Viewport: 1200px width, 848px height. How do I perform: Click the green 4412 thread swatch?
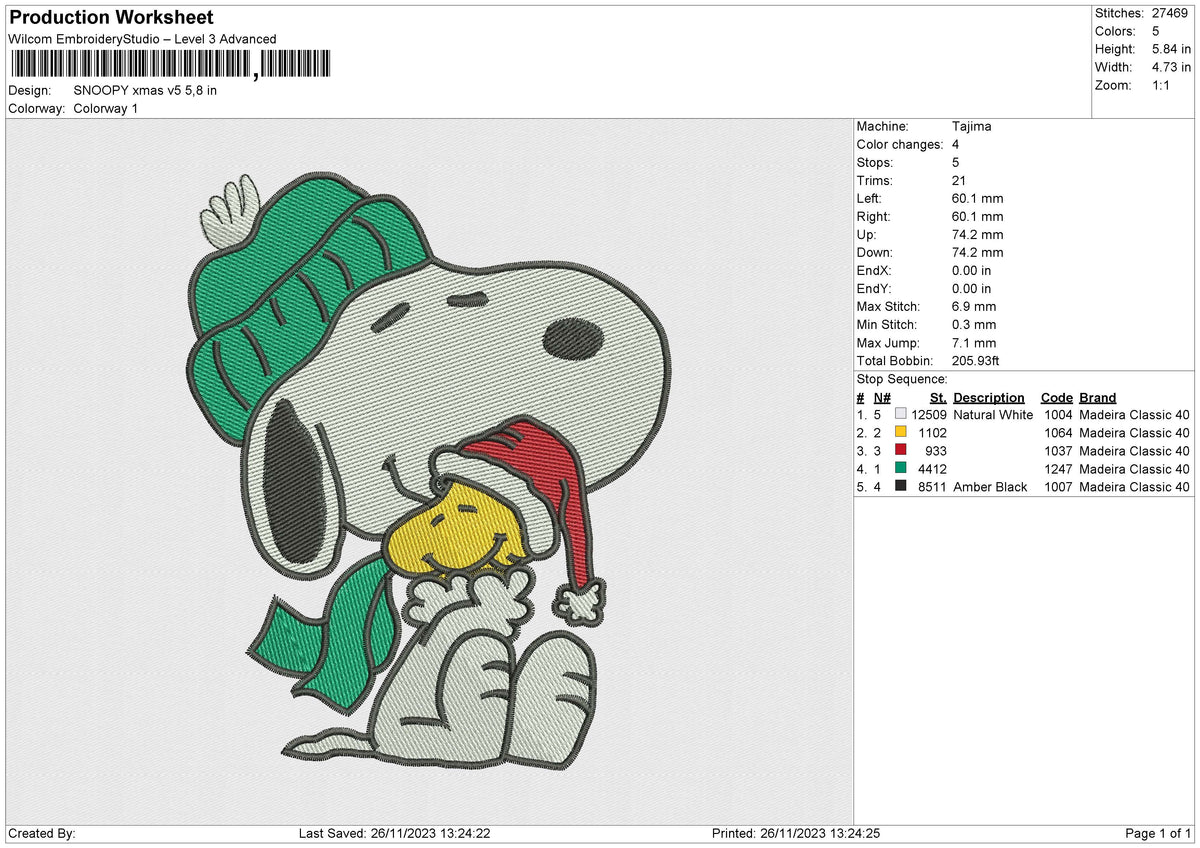[x=901, y=468]
